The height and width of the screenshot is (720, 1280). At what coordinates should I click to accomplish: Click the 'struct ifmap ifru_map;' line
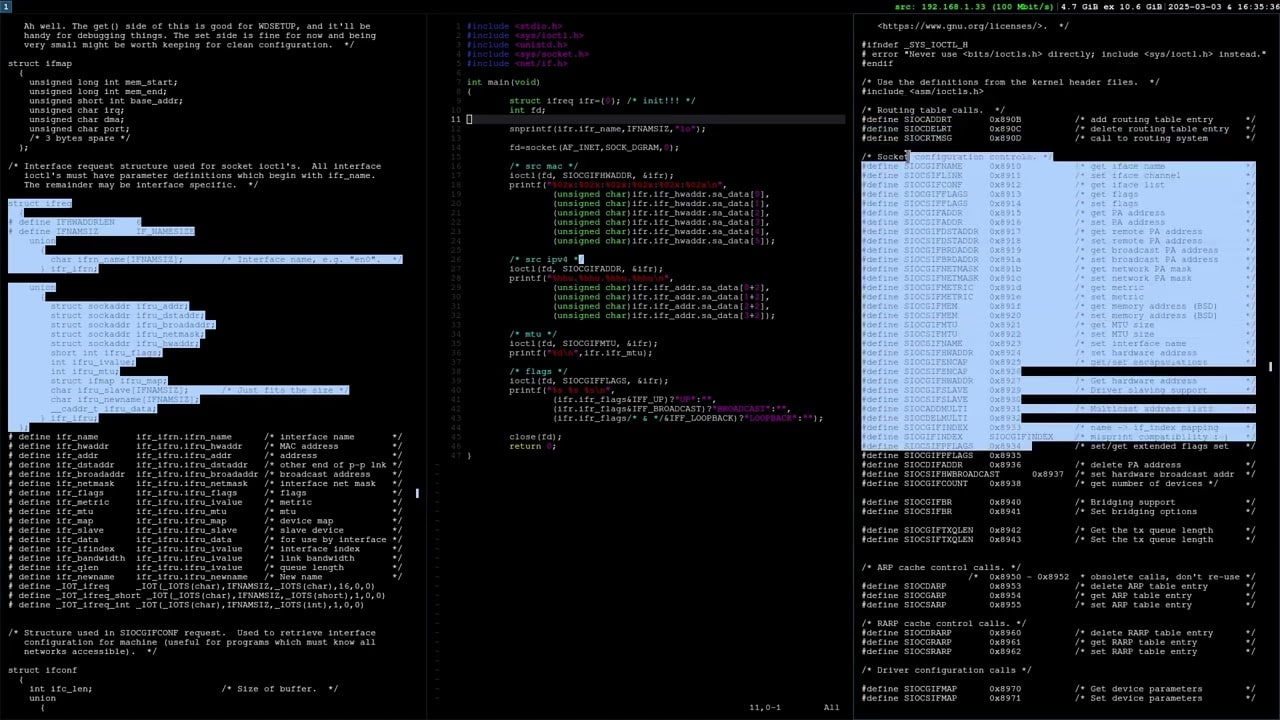(109, 381)
